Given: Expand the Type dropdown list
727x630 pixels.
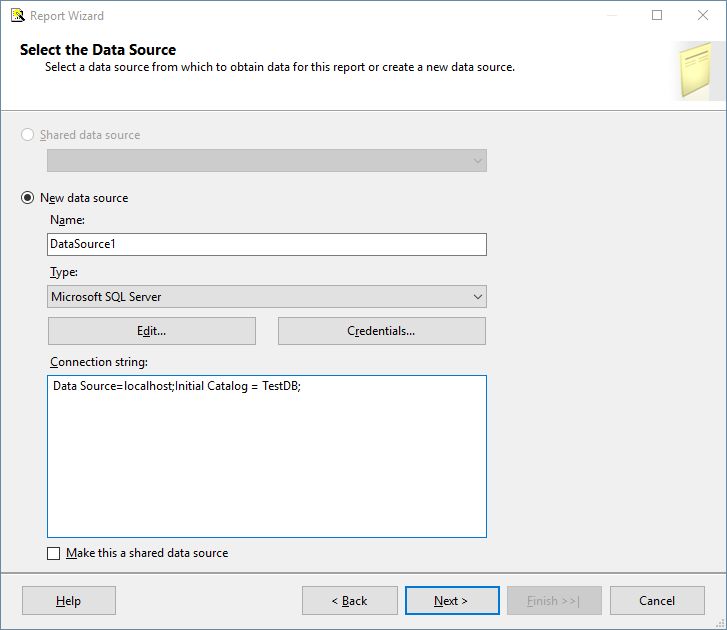Looking at the screenshot, I should pos(476,297).
